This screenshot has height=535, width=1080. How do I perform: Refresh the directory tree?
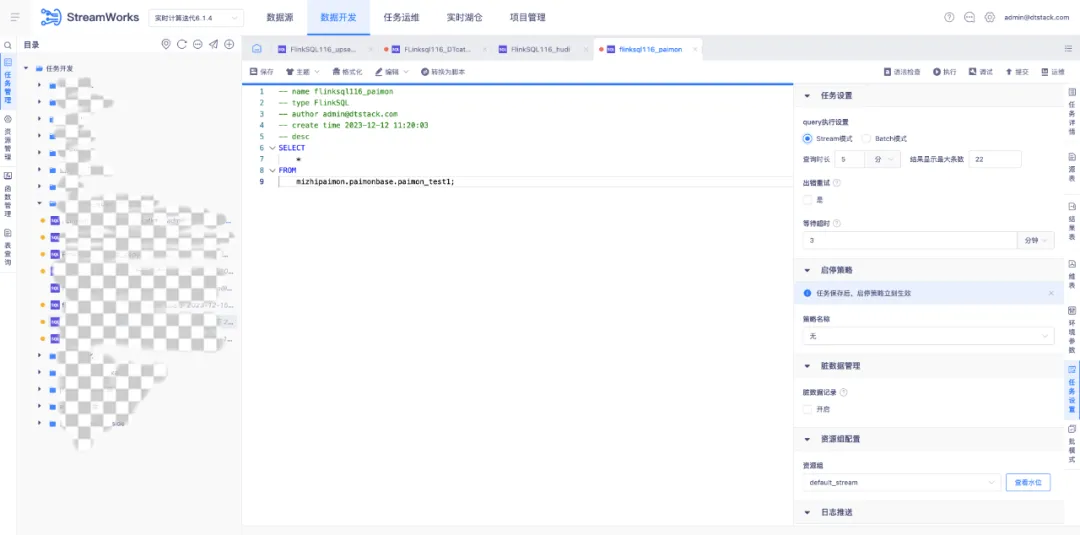click(x=182, y=44)
